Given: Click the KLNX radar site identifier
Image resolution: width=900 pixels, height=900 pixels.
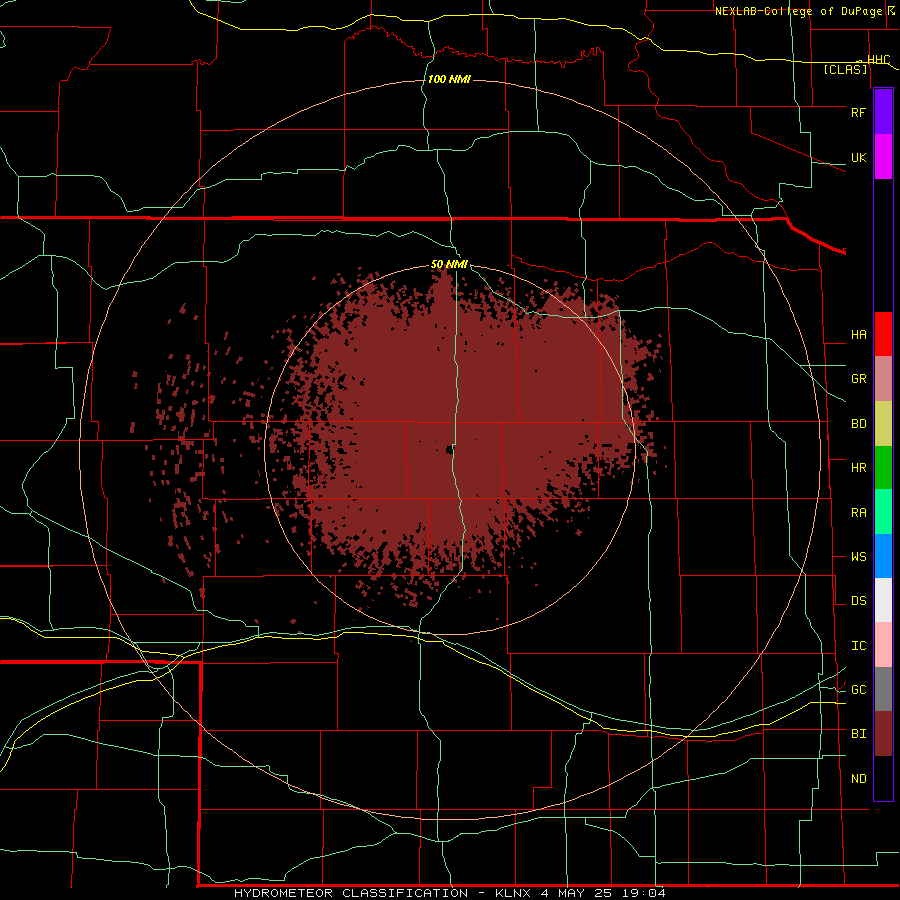Looking at the screenshot, I should [513, 893].
